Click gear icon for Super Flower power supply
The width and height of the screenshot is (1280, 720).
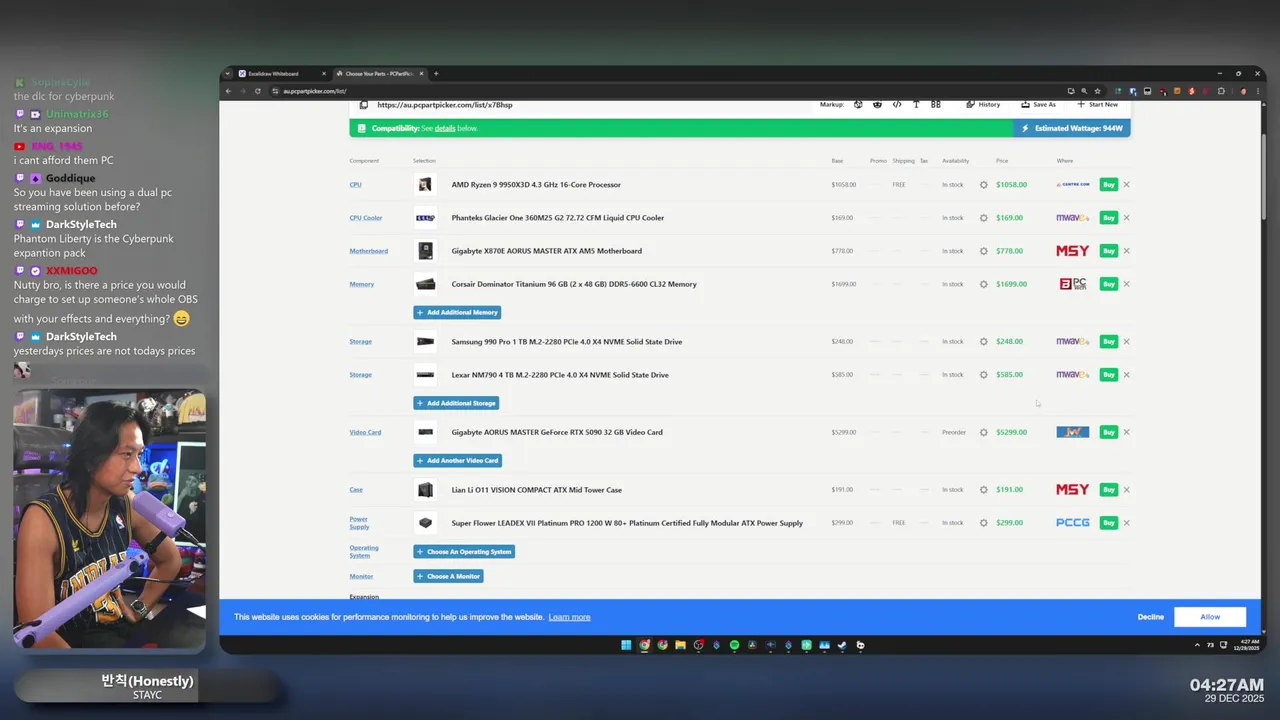coord(983,523)
